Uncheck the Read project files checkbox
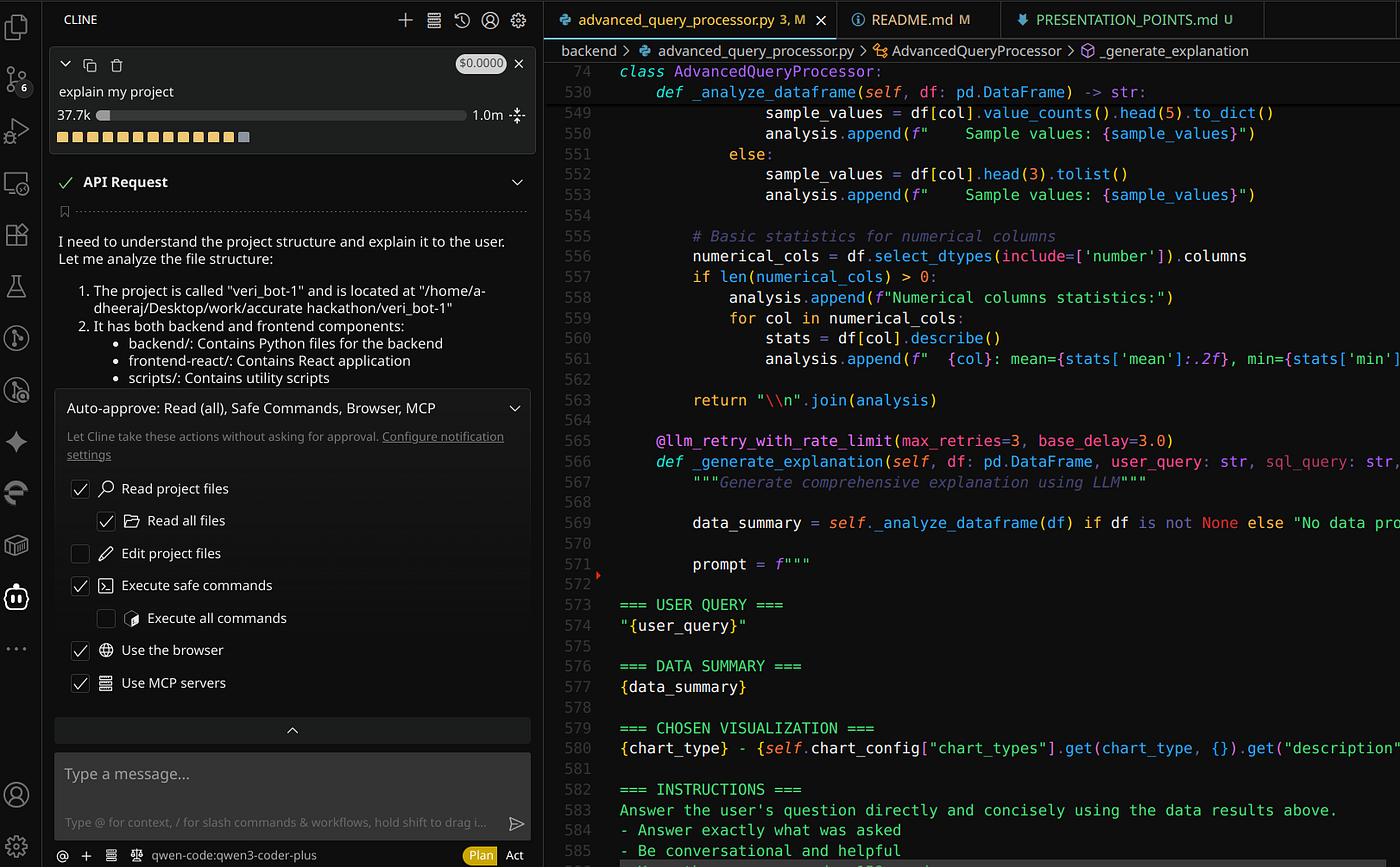Viewport: 1400px width, 867px height. pos(81,489)
